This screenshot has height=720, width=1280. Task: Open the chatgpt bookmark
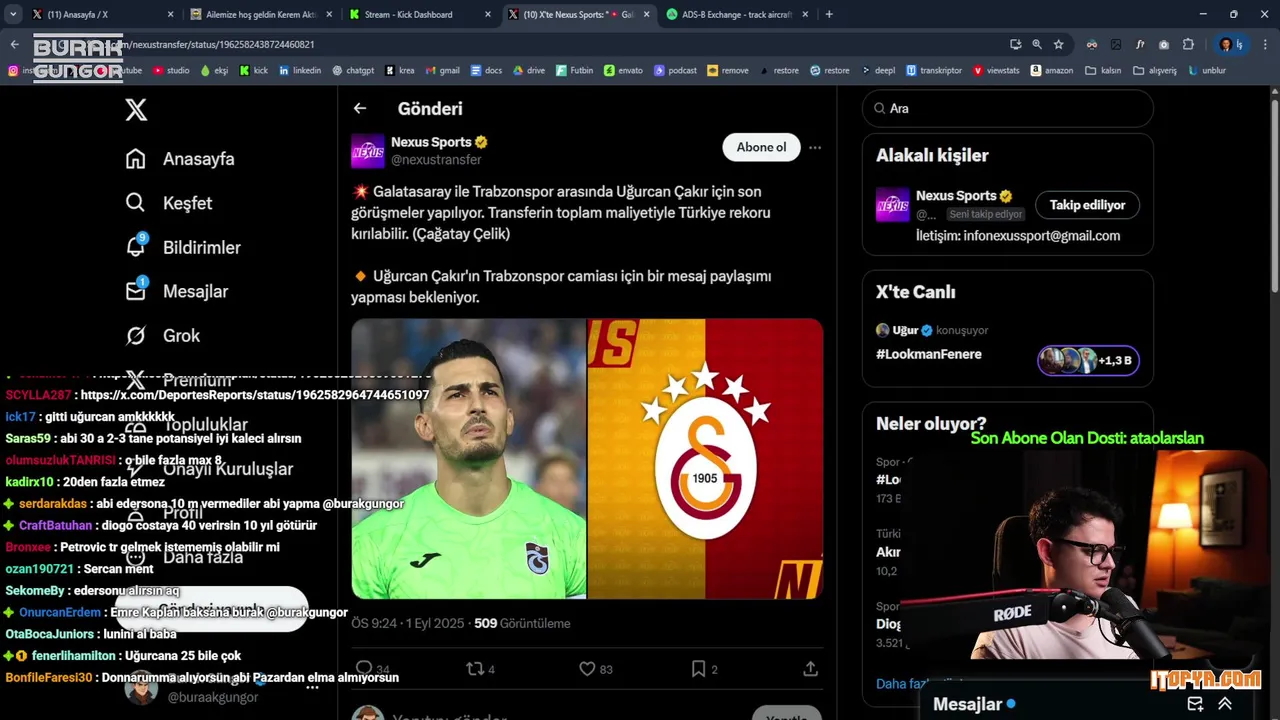point(353,71)
